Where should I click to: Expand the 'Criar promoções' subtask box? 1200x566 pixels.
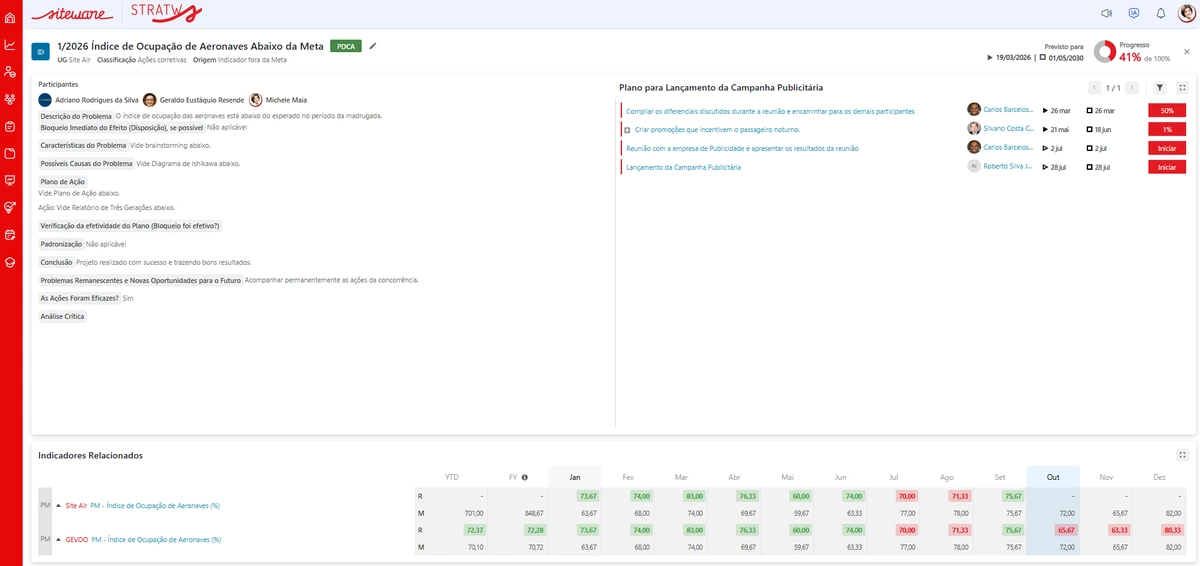pos(627,130)
